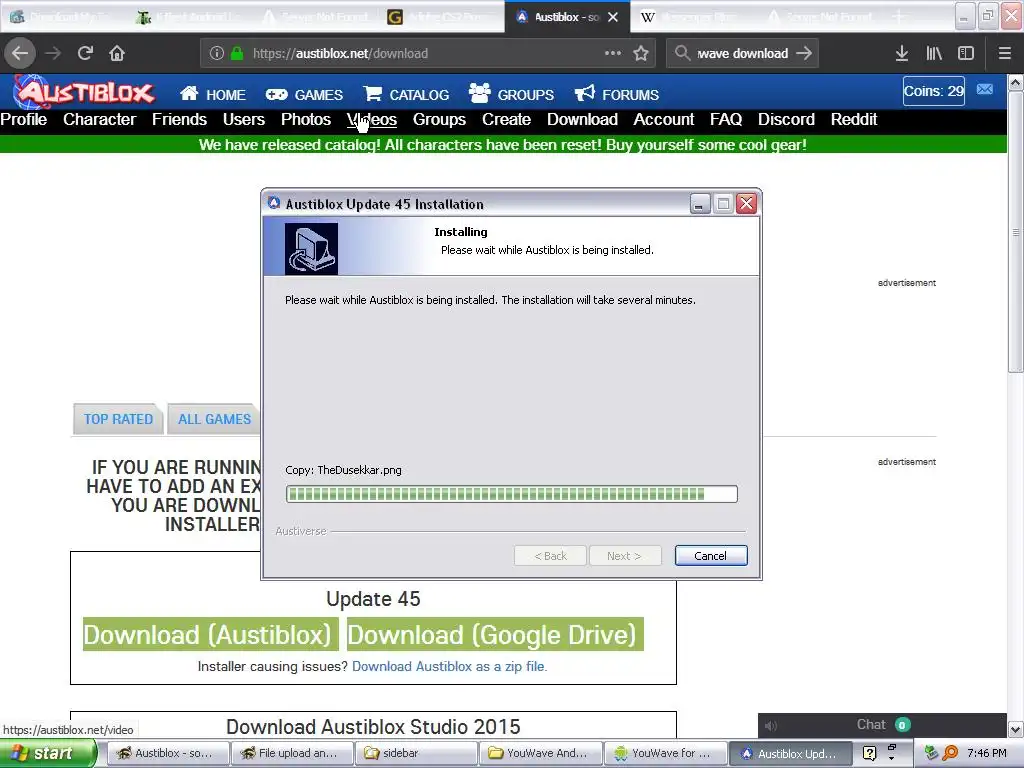The width and height of the screenshot is (1024, 768).
Task: Bookmark this page with the star icon
Action: click(641, 53)
